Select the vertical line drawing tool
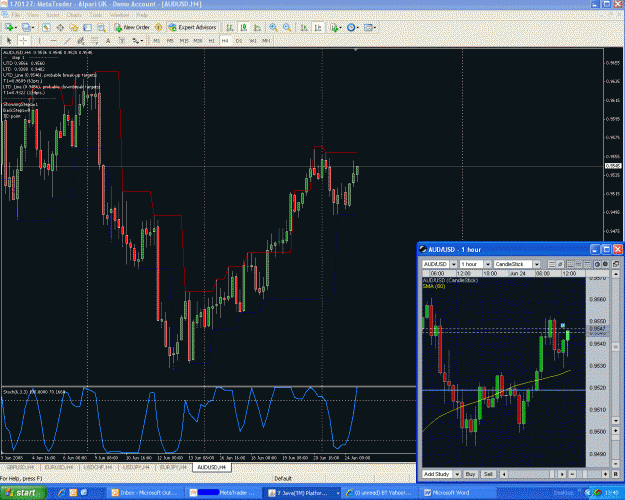 pos(39,41)
